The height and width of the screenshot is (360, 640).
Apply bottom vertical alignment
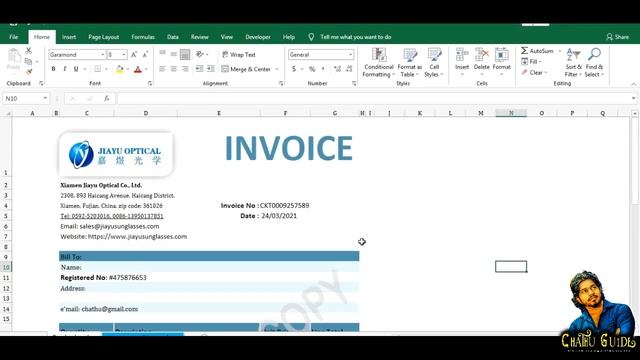(185, 54)
